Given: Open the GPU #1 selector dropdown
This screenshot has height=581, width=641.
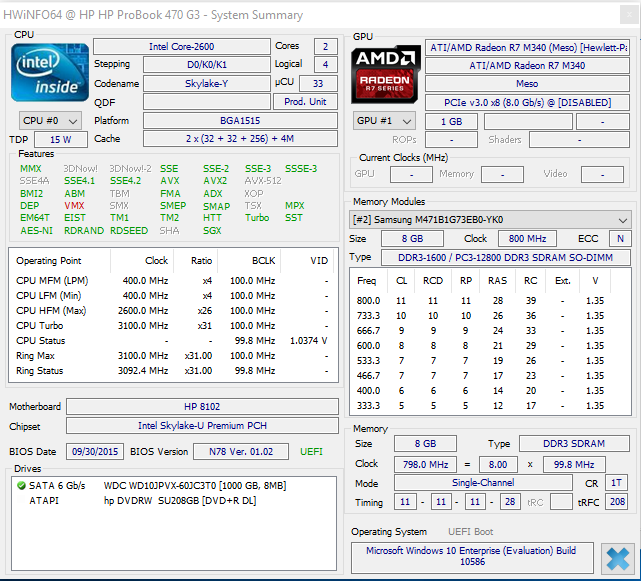Looking at the screenshot, I should click(x=384, y=121).
